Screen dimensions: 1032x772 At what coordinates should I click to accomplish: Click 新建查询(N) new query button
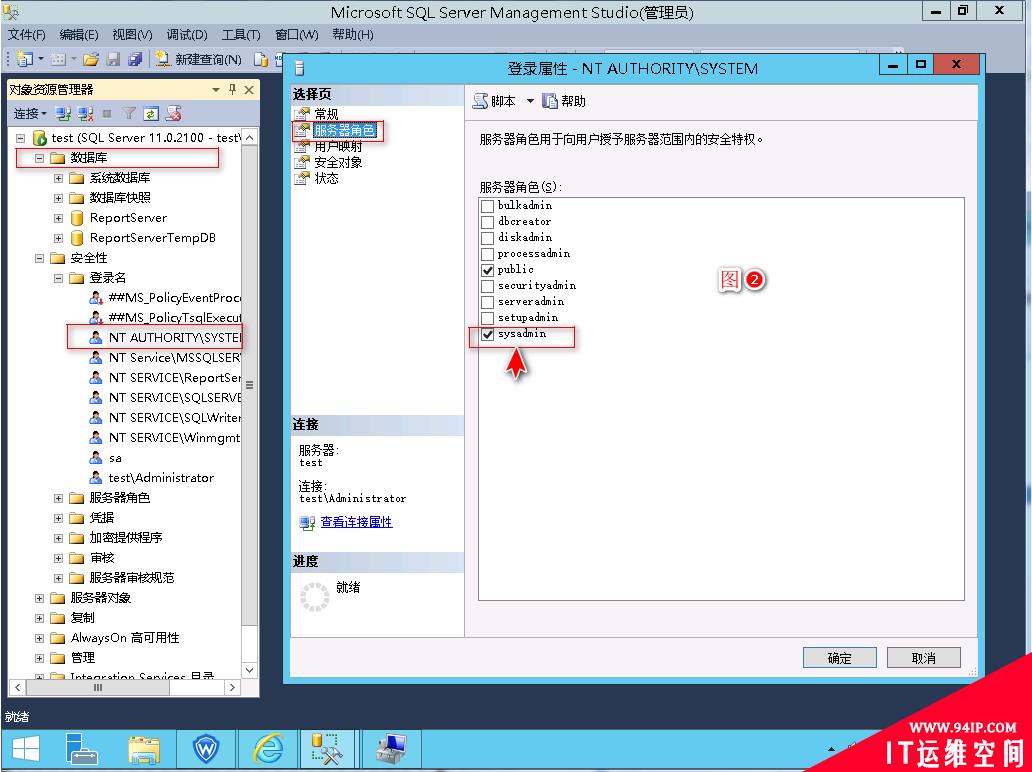click(199, 59)
